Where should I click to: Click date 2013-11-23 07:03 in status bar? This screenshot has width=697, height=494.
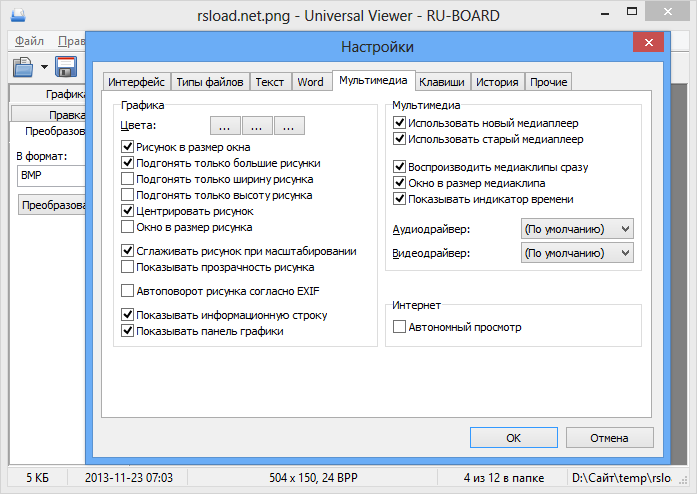128,478
